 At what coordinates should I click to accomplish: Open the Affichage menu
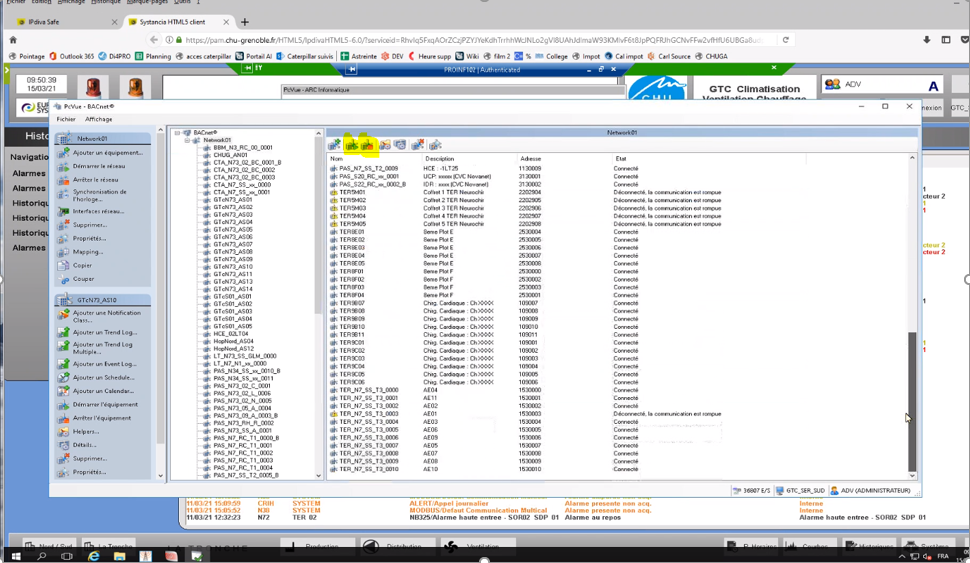98,119
